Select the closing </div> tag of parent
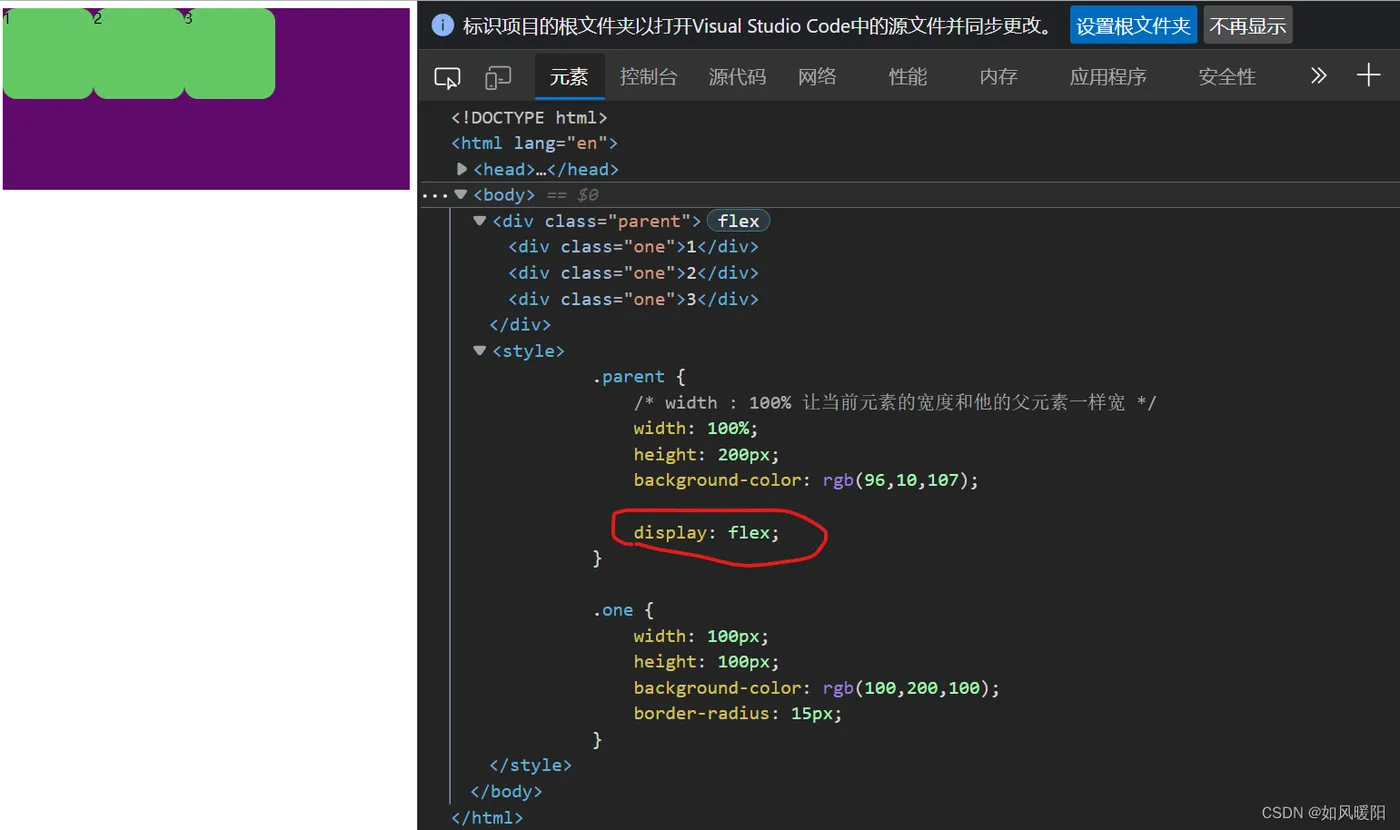Viewport: 1400px width, 830px height. point(520,325)
